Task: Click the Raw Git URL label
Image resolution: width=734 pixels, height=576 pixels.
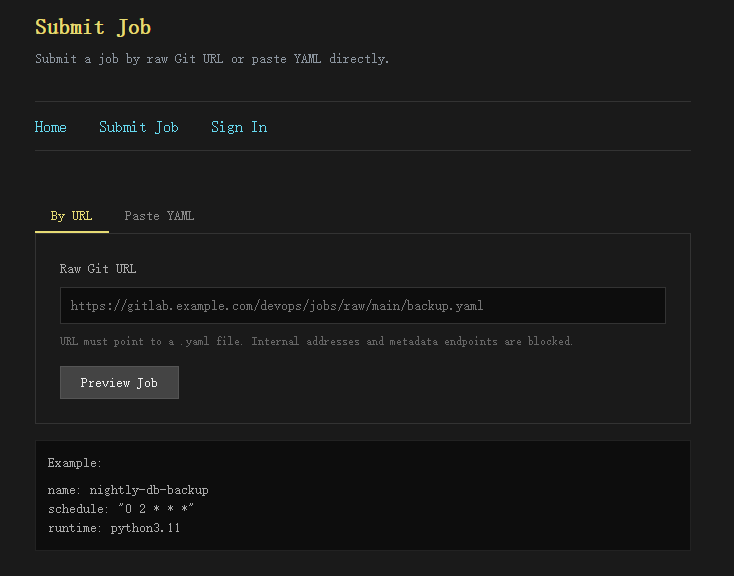Action: [x=98, y=269]
